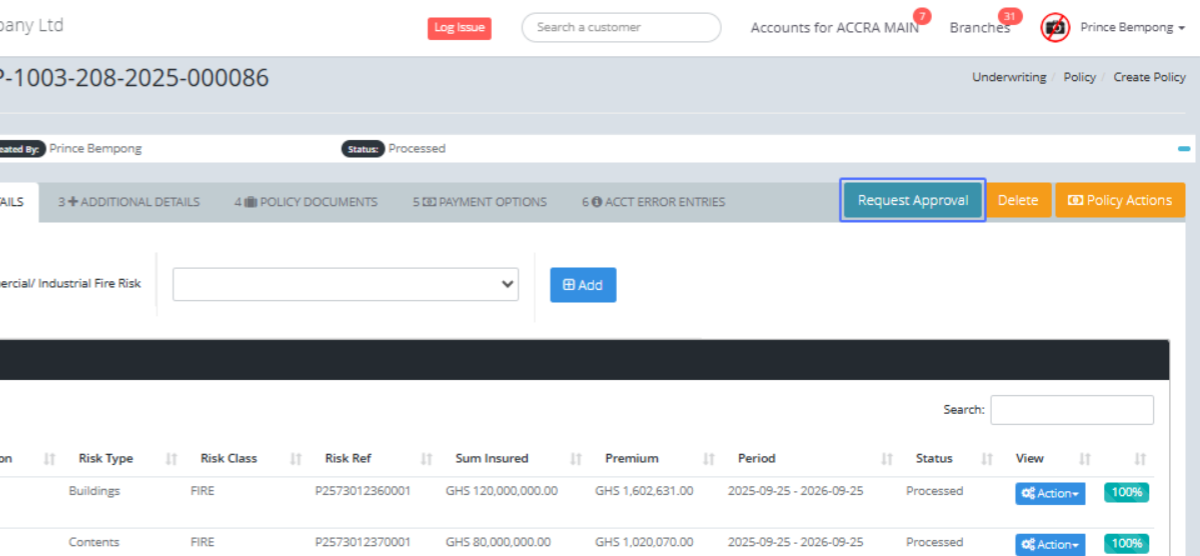1200x556 pixels.
Task: Go to Payment Options tab
Action: (x=480, y=202)
